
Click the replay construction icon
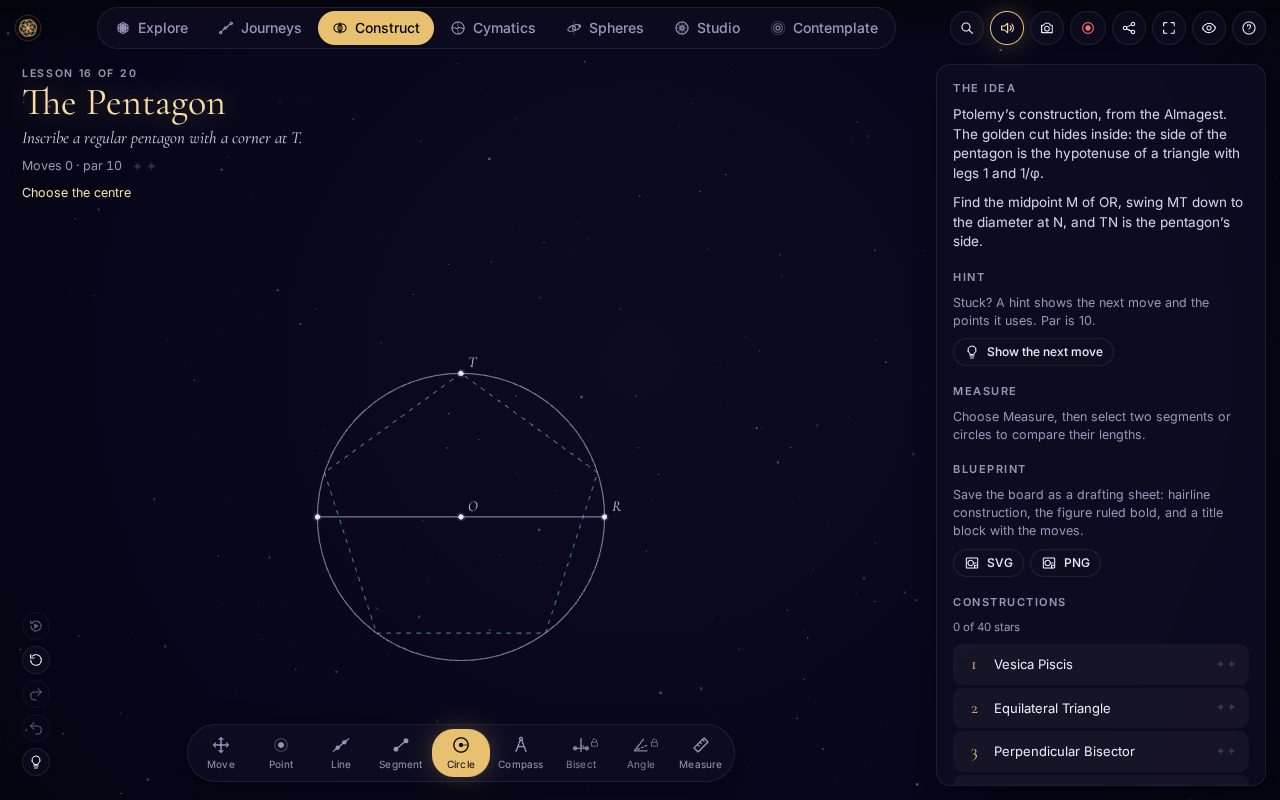[36, 626]
